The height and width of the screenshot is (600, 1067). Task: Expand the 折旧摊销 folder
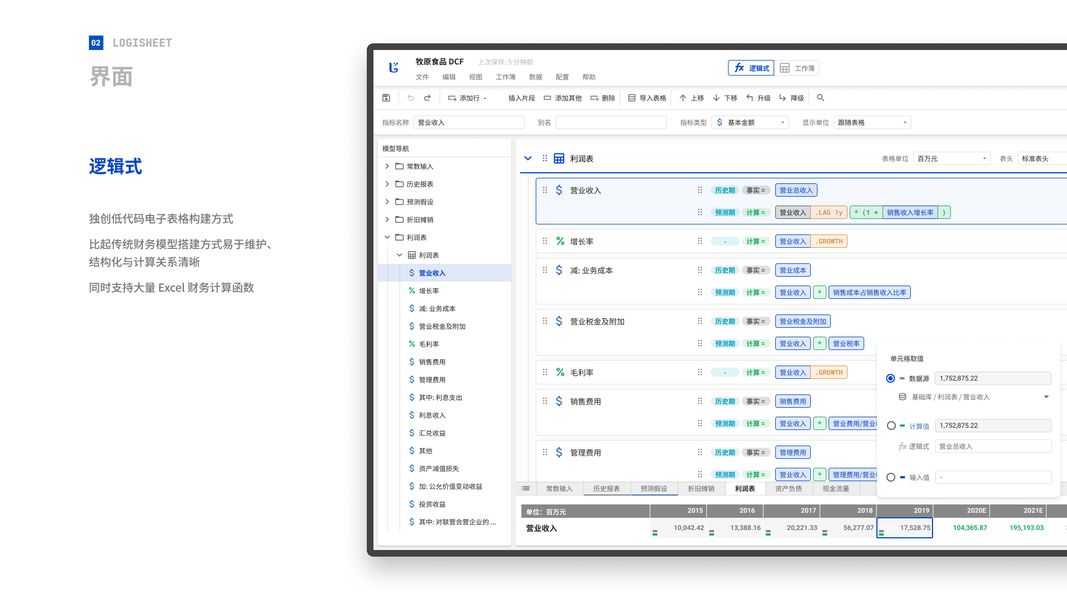click(x=387, y=219)
